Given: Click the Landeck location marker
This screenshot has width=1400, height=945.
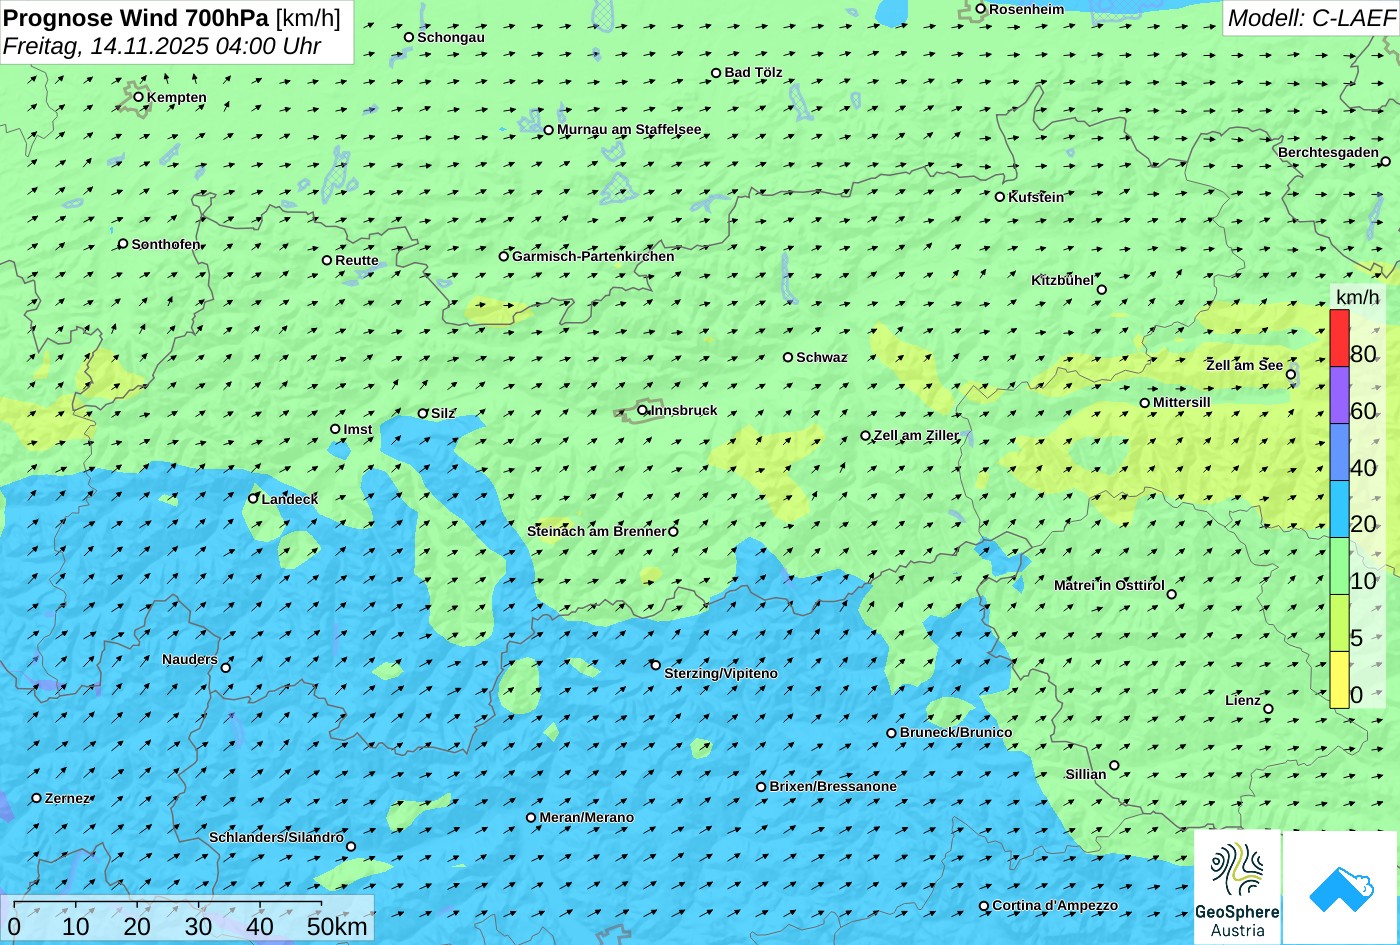Looking at the screenshot, I should [253, 498].
